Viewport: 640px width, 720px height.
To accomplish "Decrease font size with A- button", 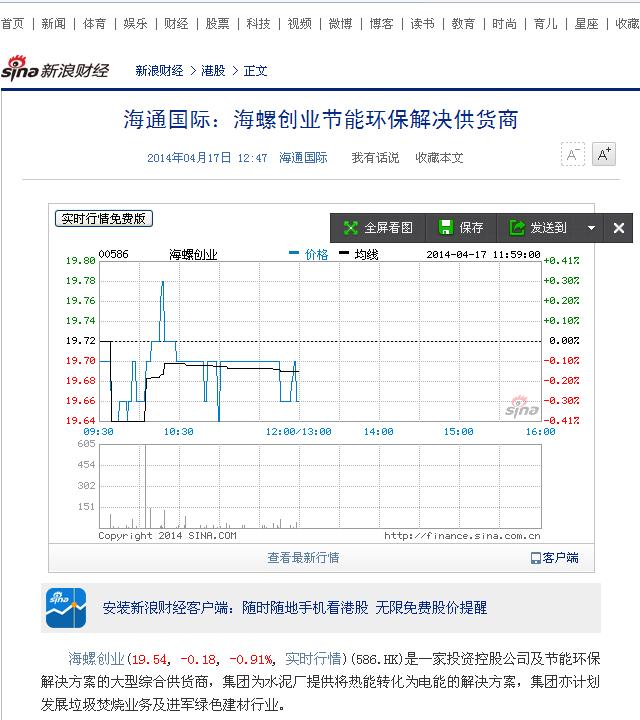I will pyautogui.click(x=573, y=154).
